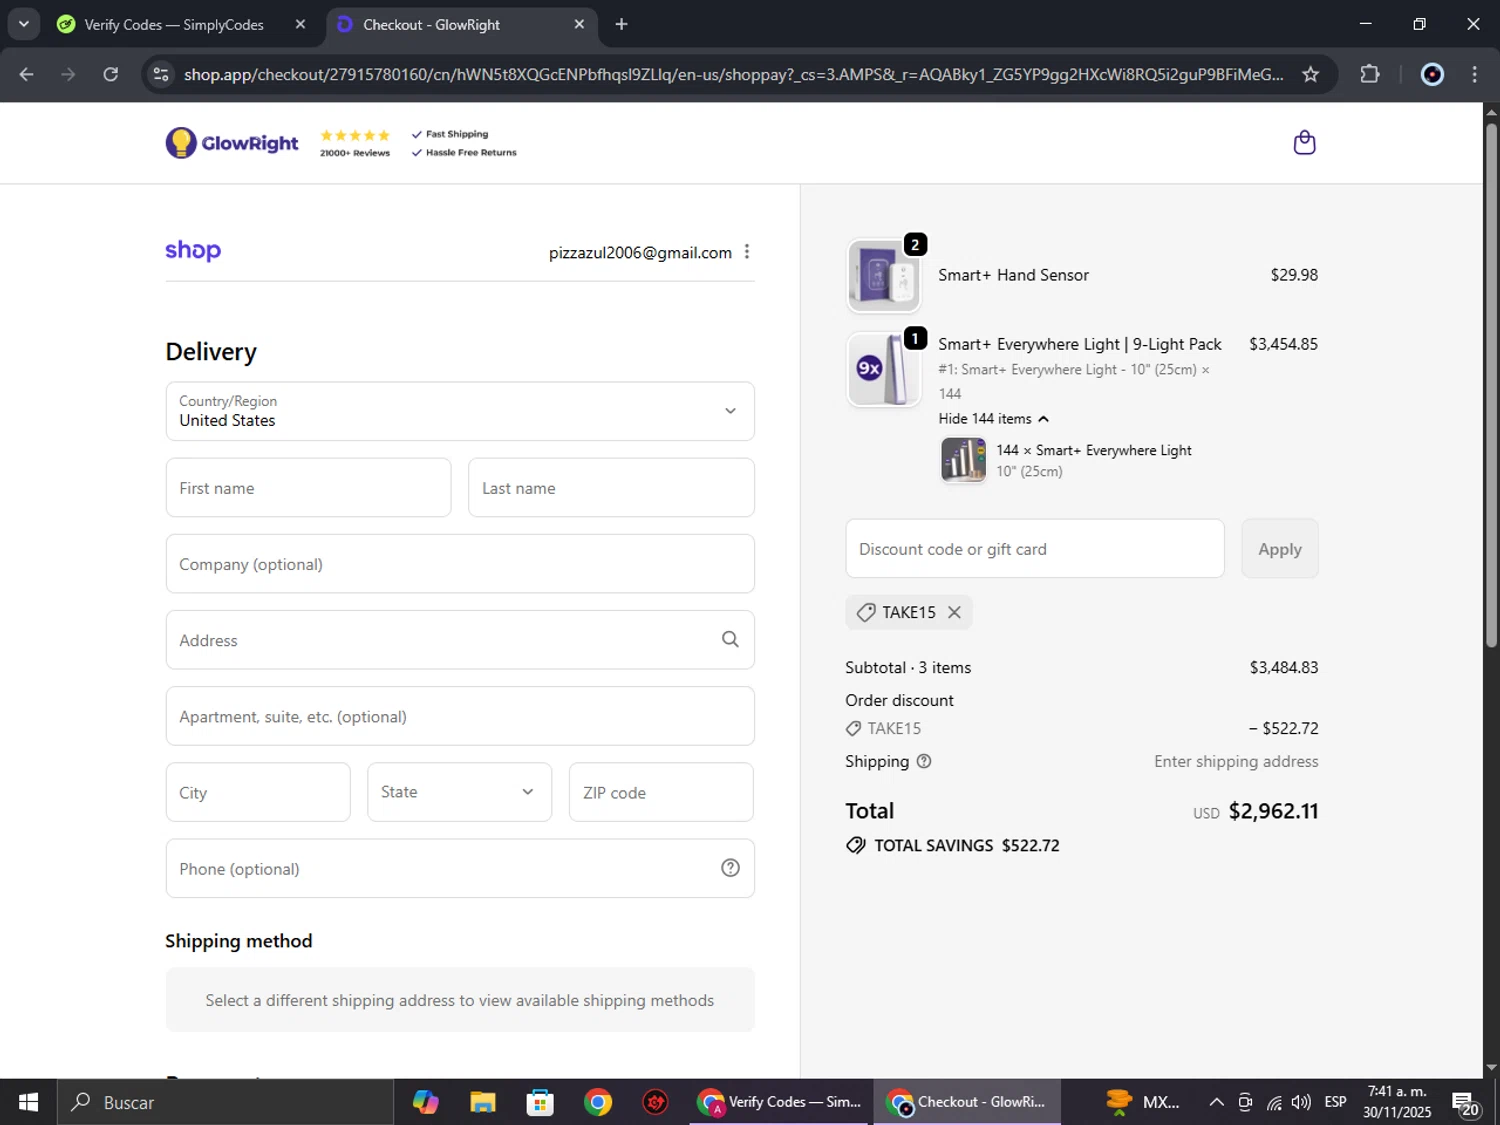Click Chrome back arrow
This screenshot has height=1125, width=1500.
26,74
